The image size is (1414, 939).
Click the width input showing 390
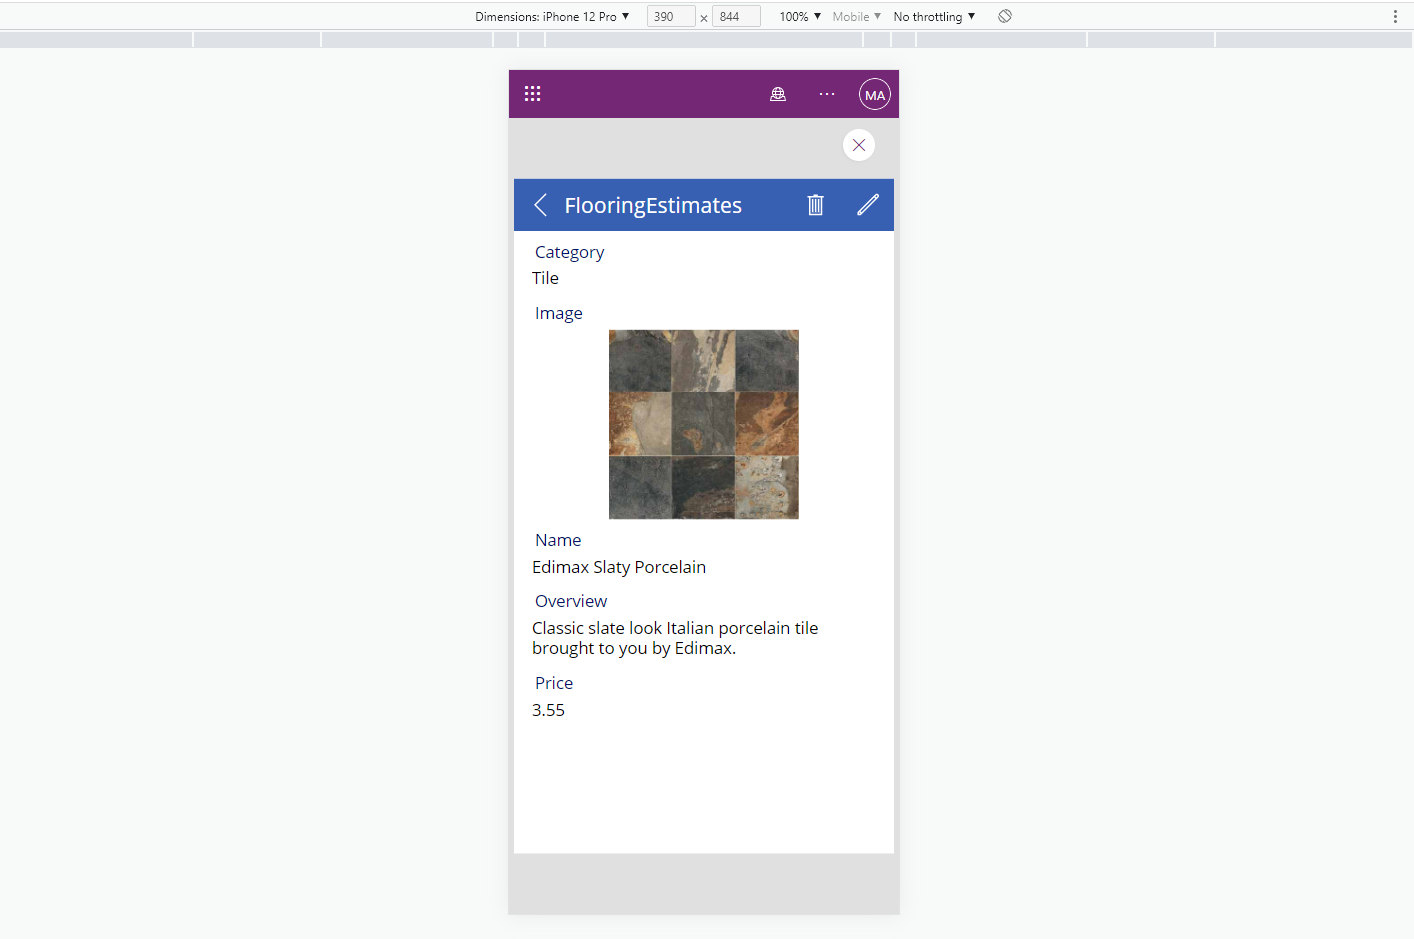click(670, 16)
